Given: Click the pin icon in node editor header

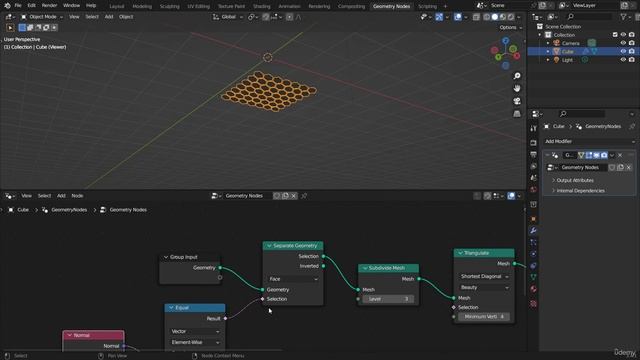Looking at the screenshot, I should [304, 196].
